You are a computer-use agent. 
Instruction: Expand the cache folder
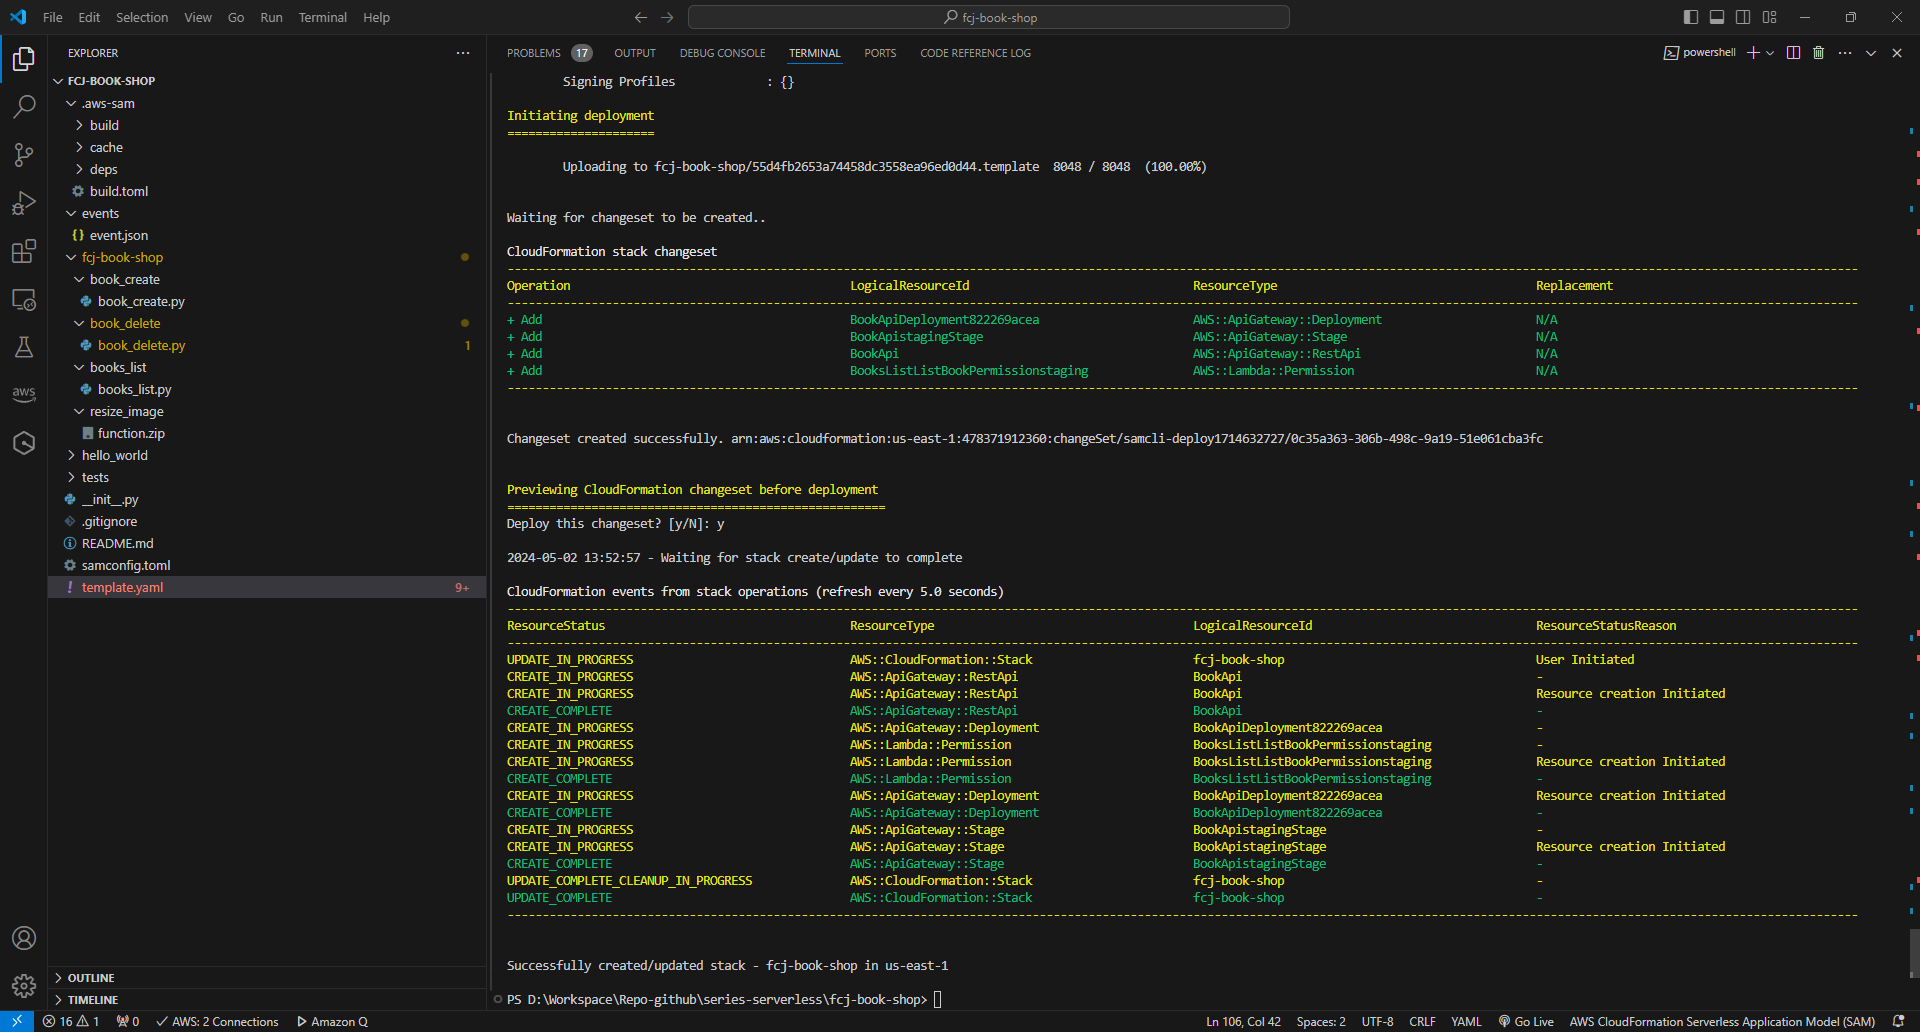[79, 147]
